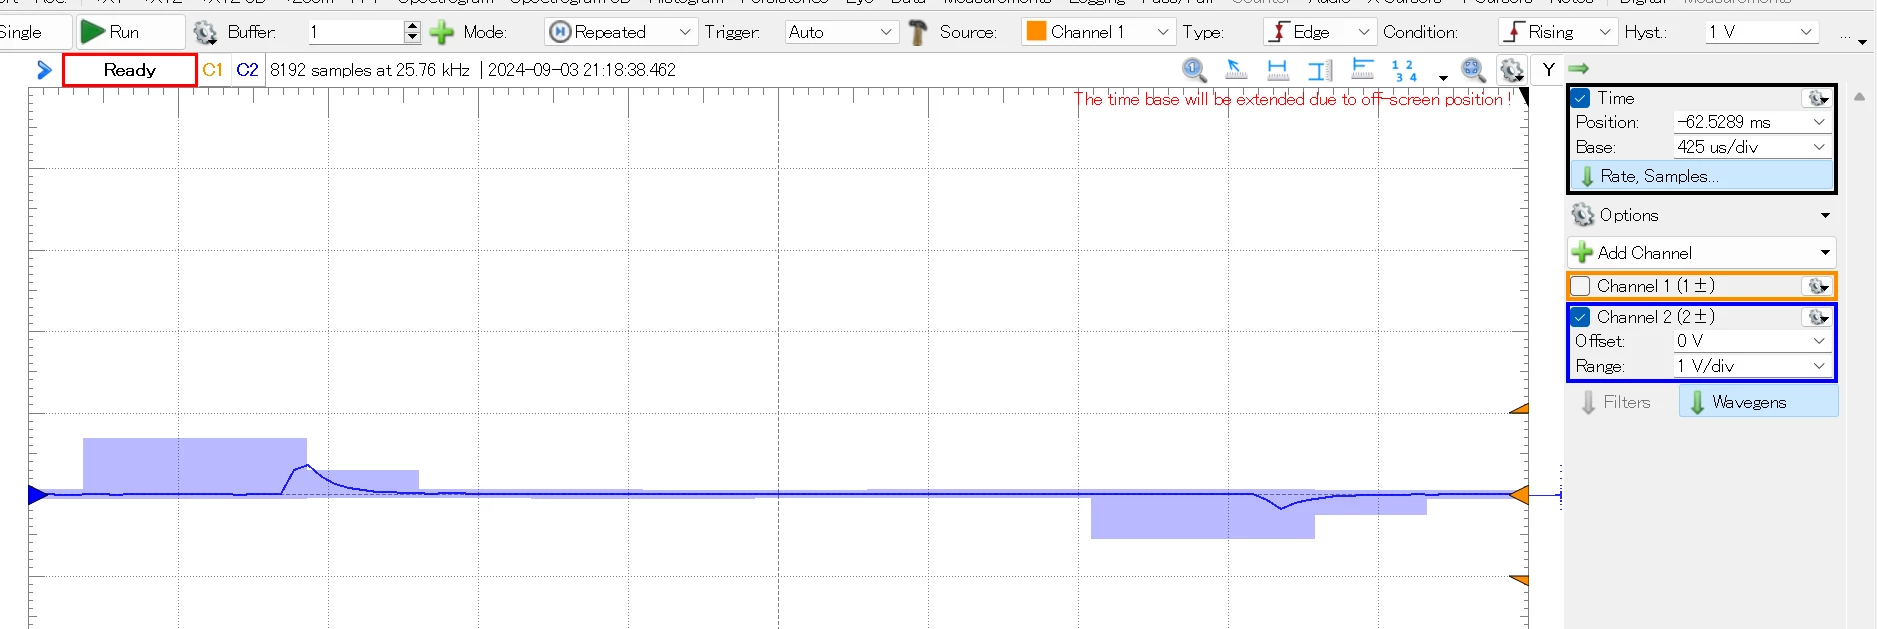Enable the Channel 1 checkbox
This screenshot has height=629, width=1877.
pyautogui.click(x=1581, y=286)
